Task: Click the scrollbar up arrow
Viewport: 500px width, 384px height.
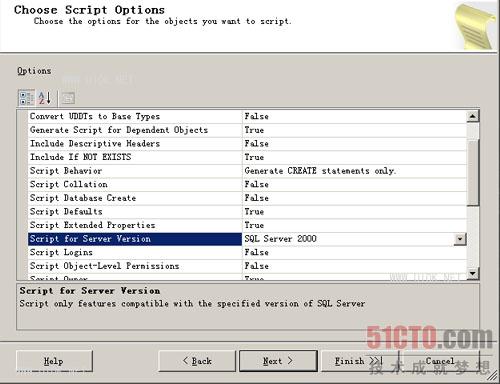Action: pos(473,116)
